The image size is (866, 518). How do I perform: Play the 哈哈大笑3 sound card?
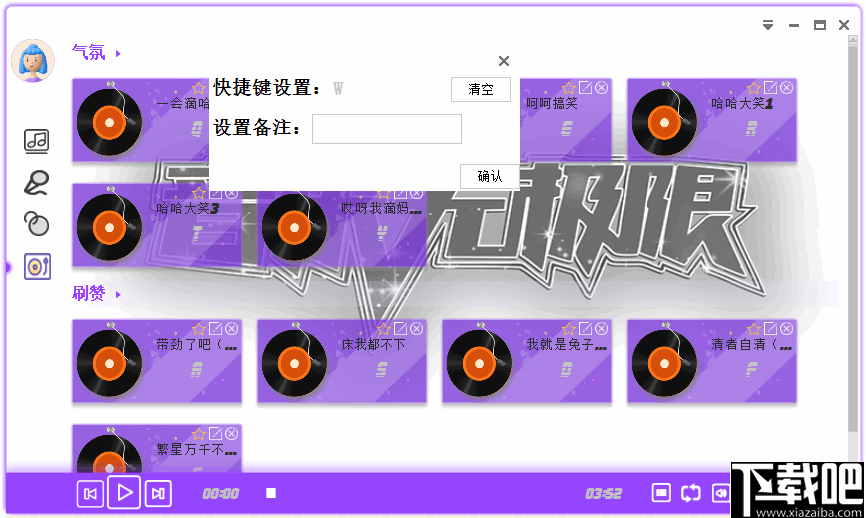(x=109, y=227)
